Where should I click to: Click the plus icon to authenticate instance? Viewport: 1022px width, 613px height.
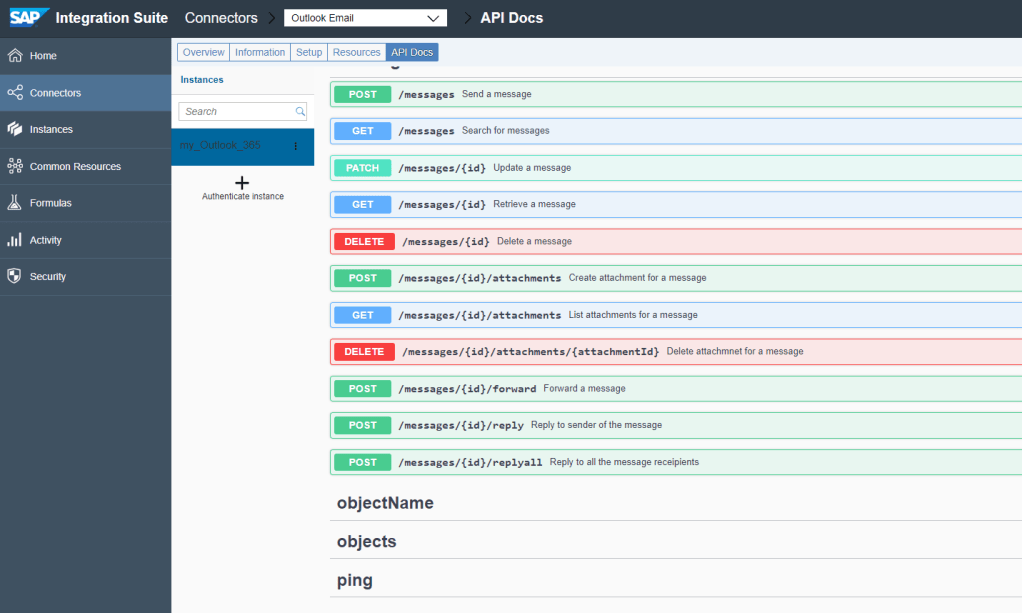click(242, 183)
